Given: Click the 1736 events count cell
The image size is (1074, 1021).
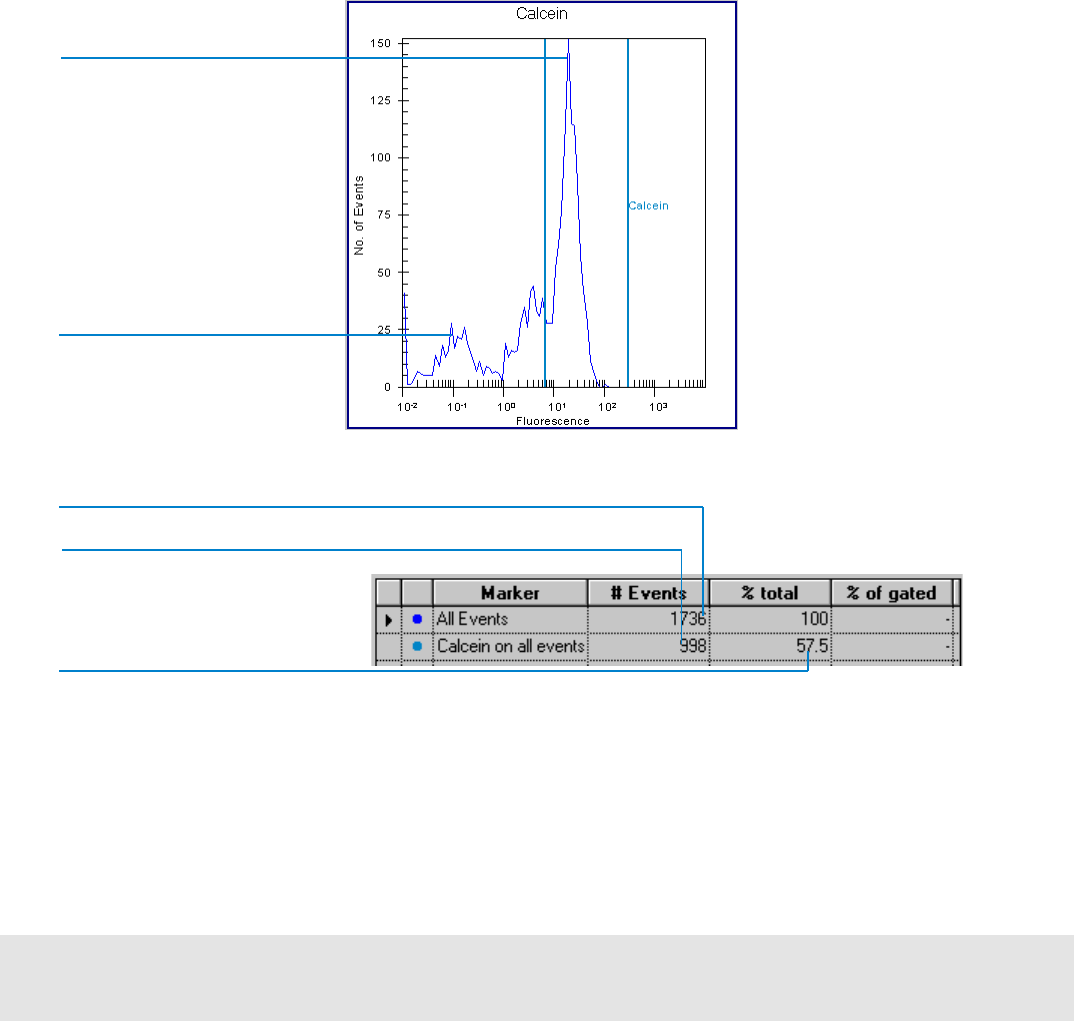Looking at the screenshot, I should [x=649, y=619].
